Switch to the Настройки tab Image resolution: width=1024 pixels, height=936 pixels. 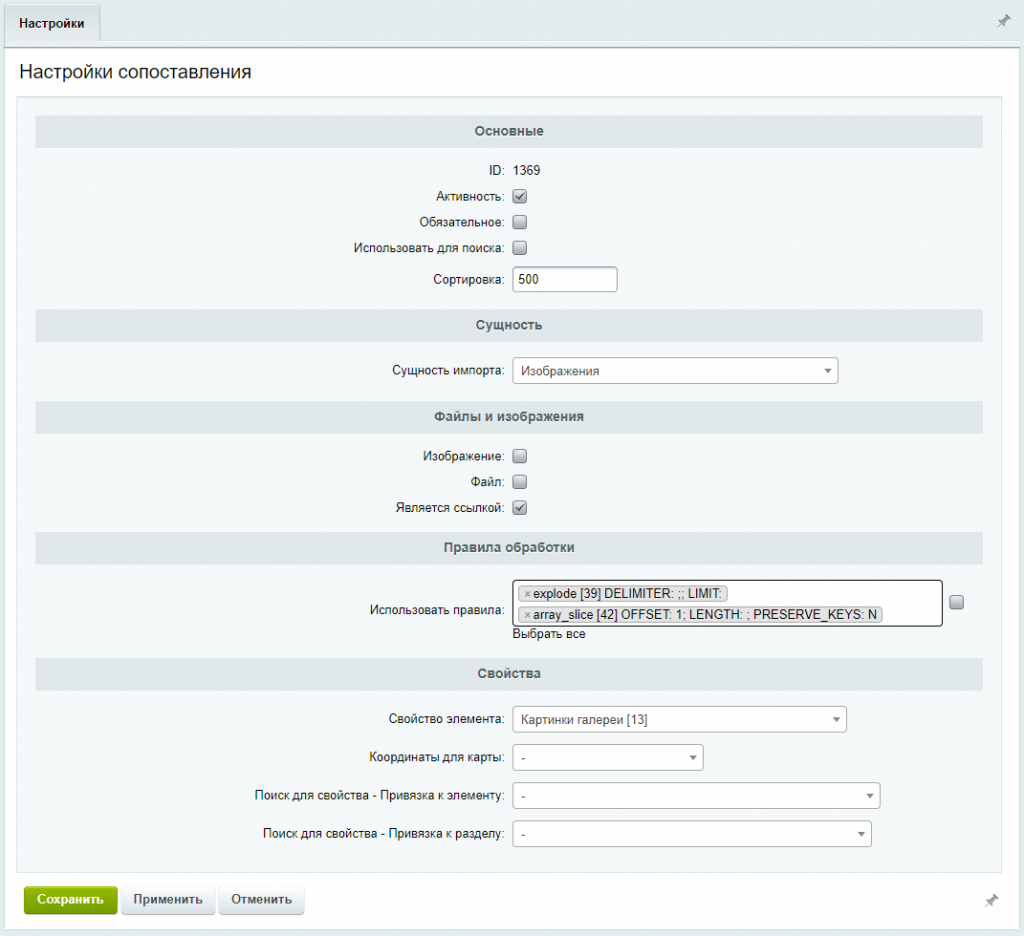(52, 24)
